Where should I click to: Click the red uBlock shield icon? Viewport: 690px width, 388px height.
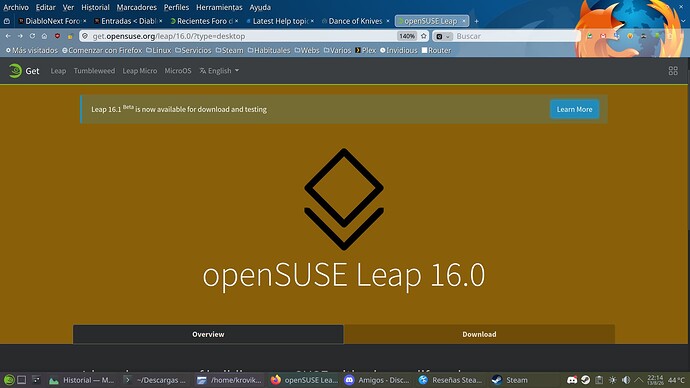point(57,36)
